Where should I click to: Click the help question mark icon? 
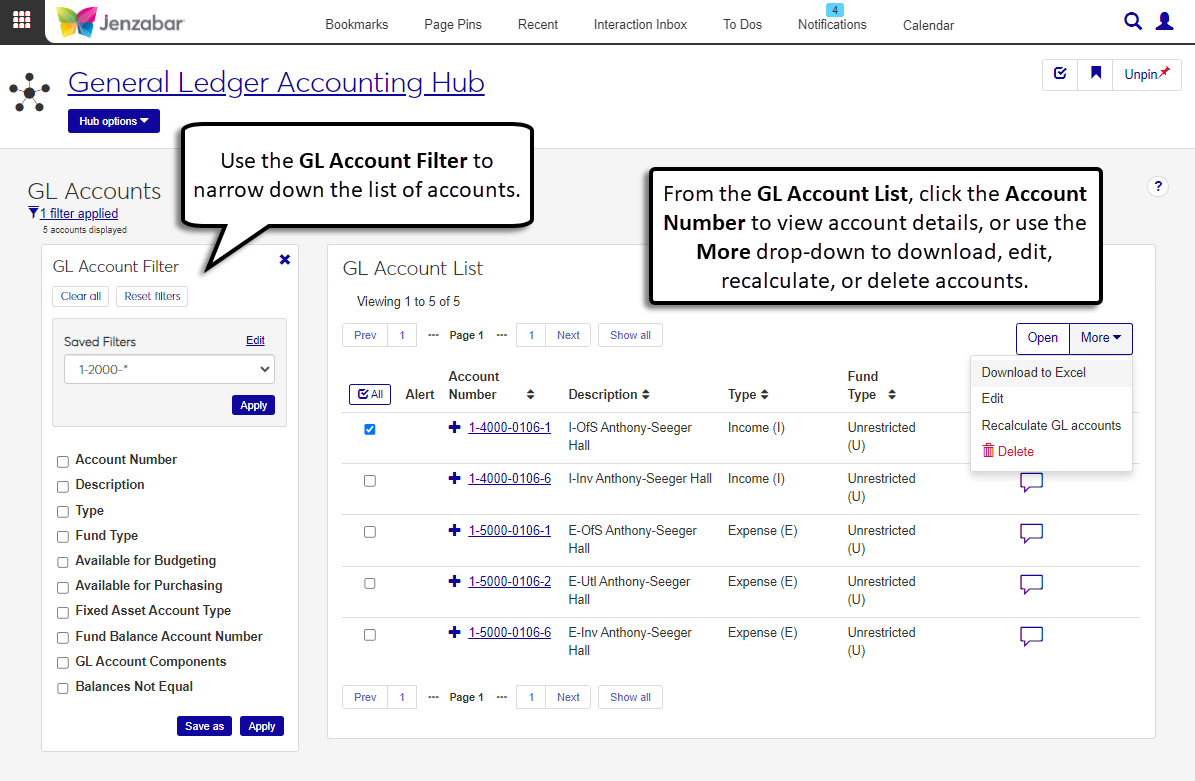(x=1158, y=186)
